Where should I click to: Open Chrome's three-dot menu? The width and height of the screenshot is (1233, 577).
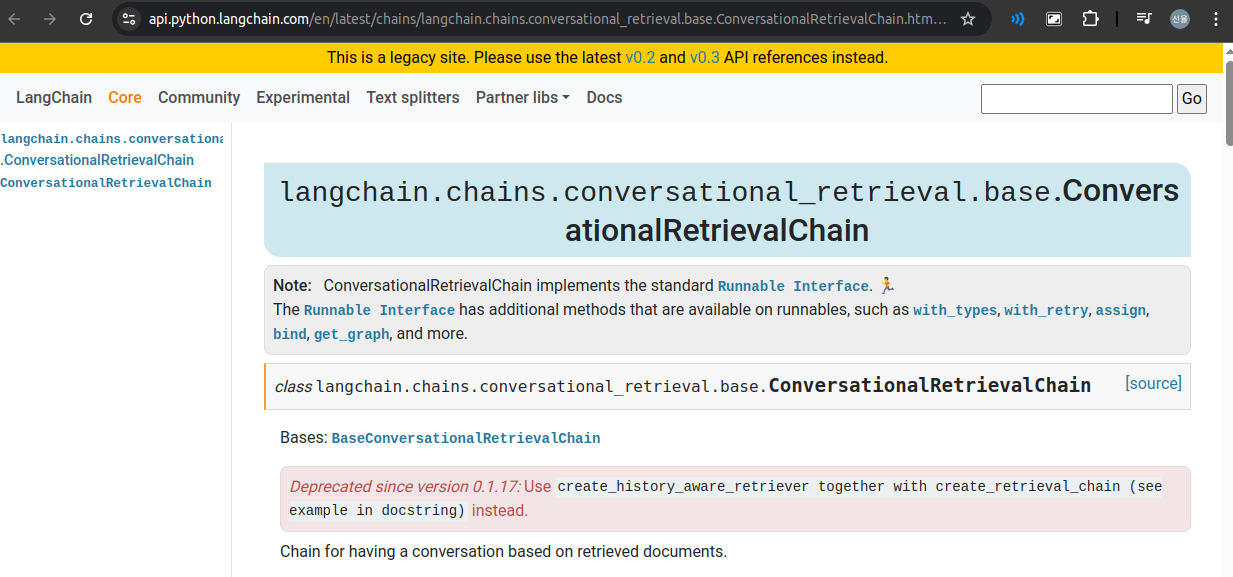click(1215, 19)
